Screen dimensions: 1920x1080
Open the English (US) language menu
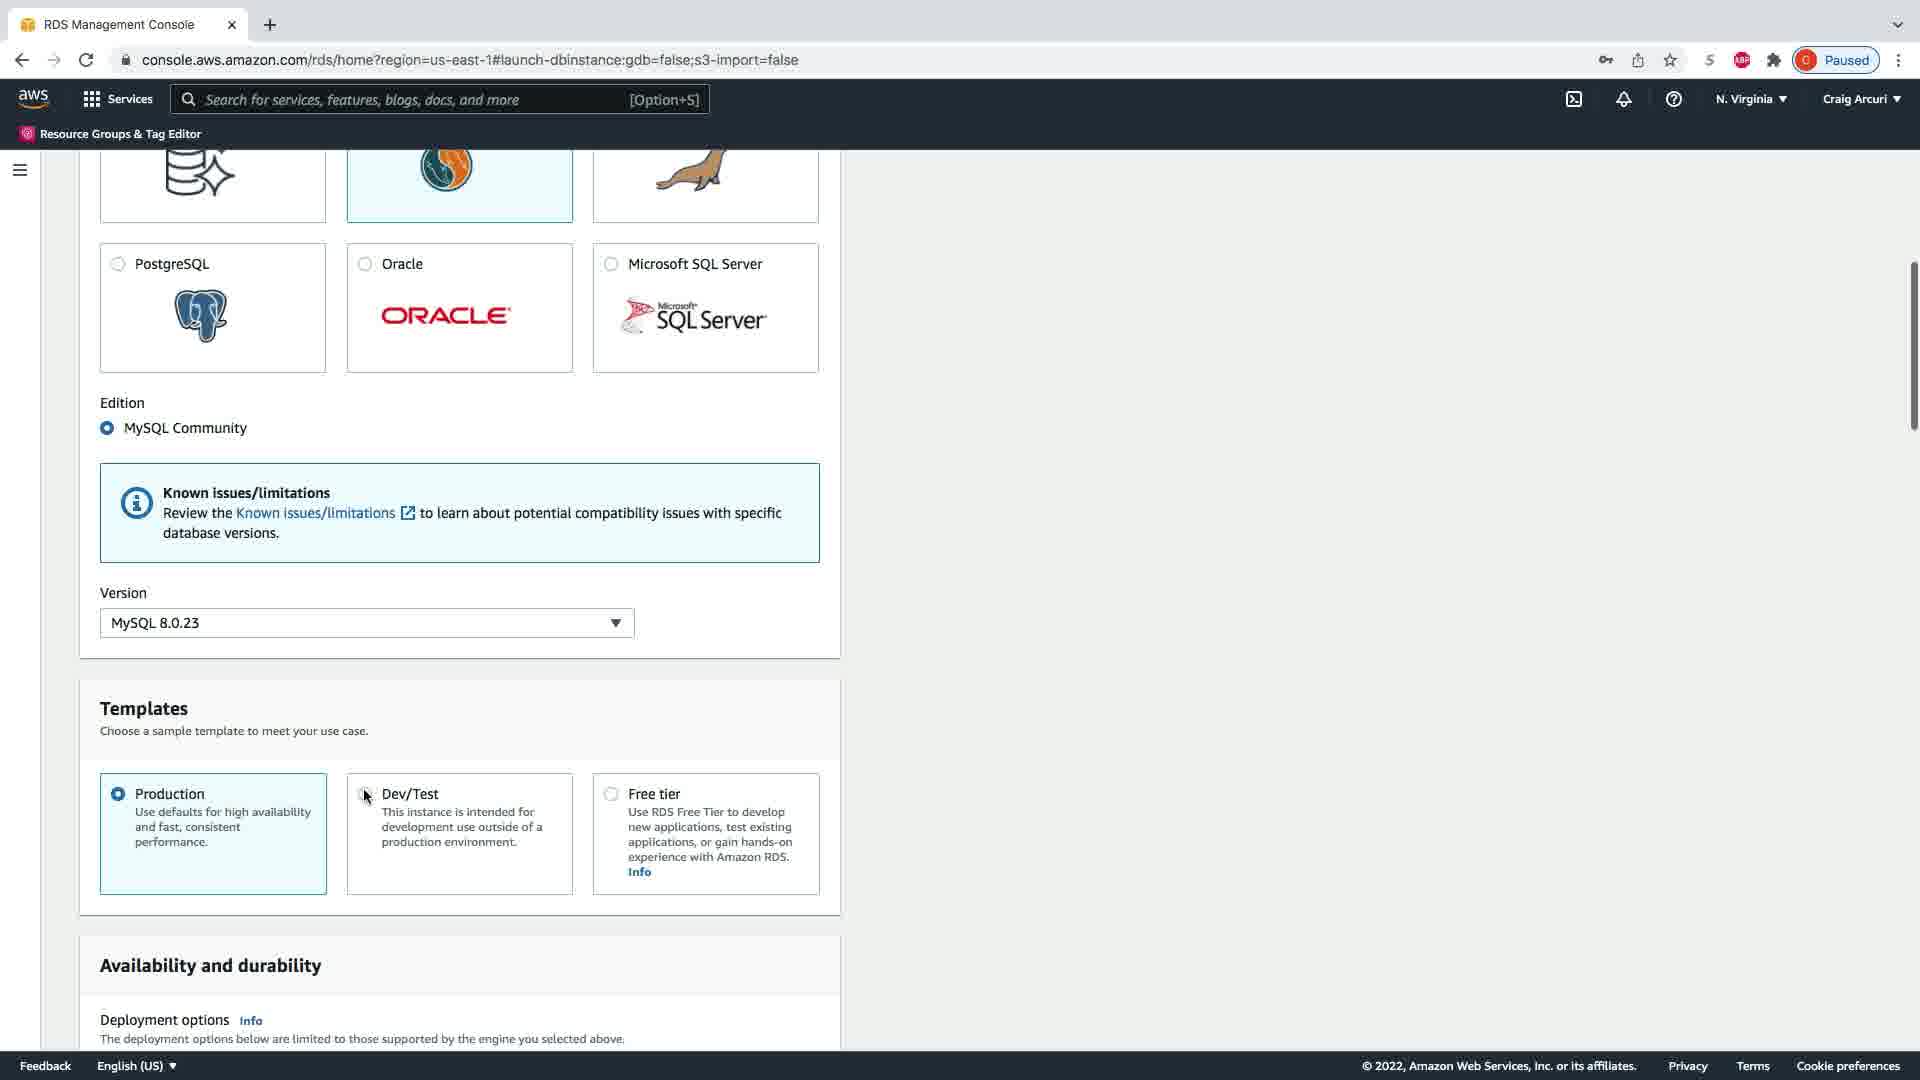click(x=136, y=1066)
